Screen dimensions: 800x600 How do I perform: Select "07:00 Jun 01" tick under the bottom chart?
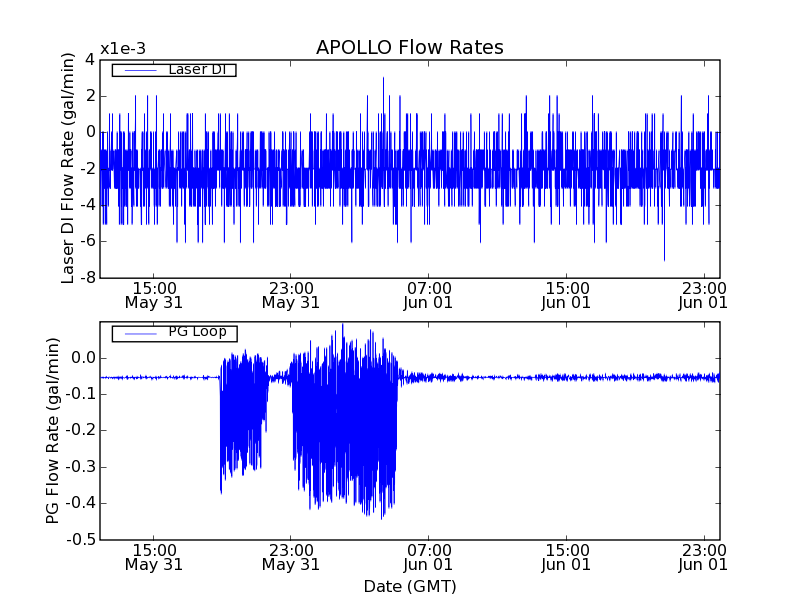click(429, 556)
